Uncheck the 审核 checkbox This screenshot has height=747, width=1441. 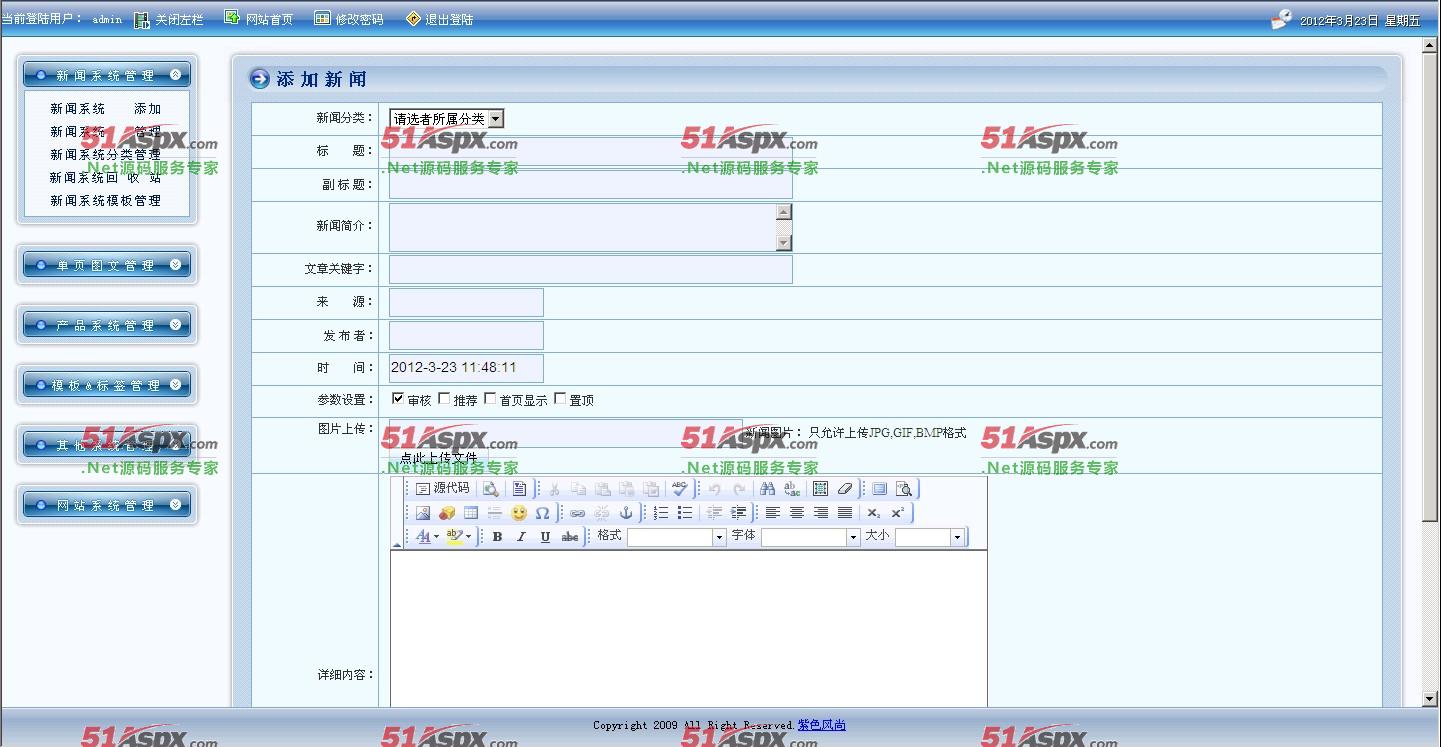pyautogui.click(x=398, y=399)
